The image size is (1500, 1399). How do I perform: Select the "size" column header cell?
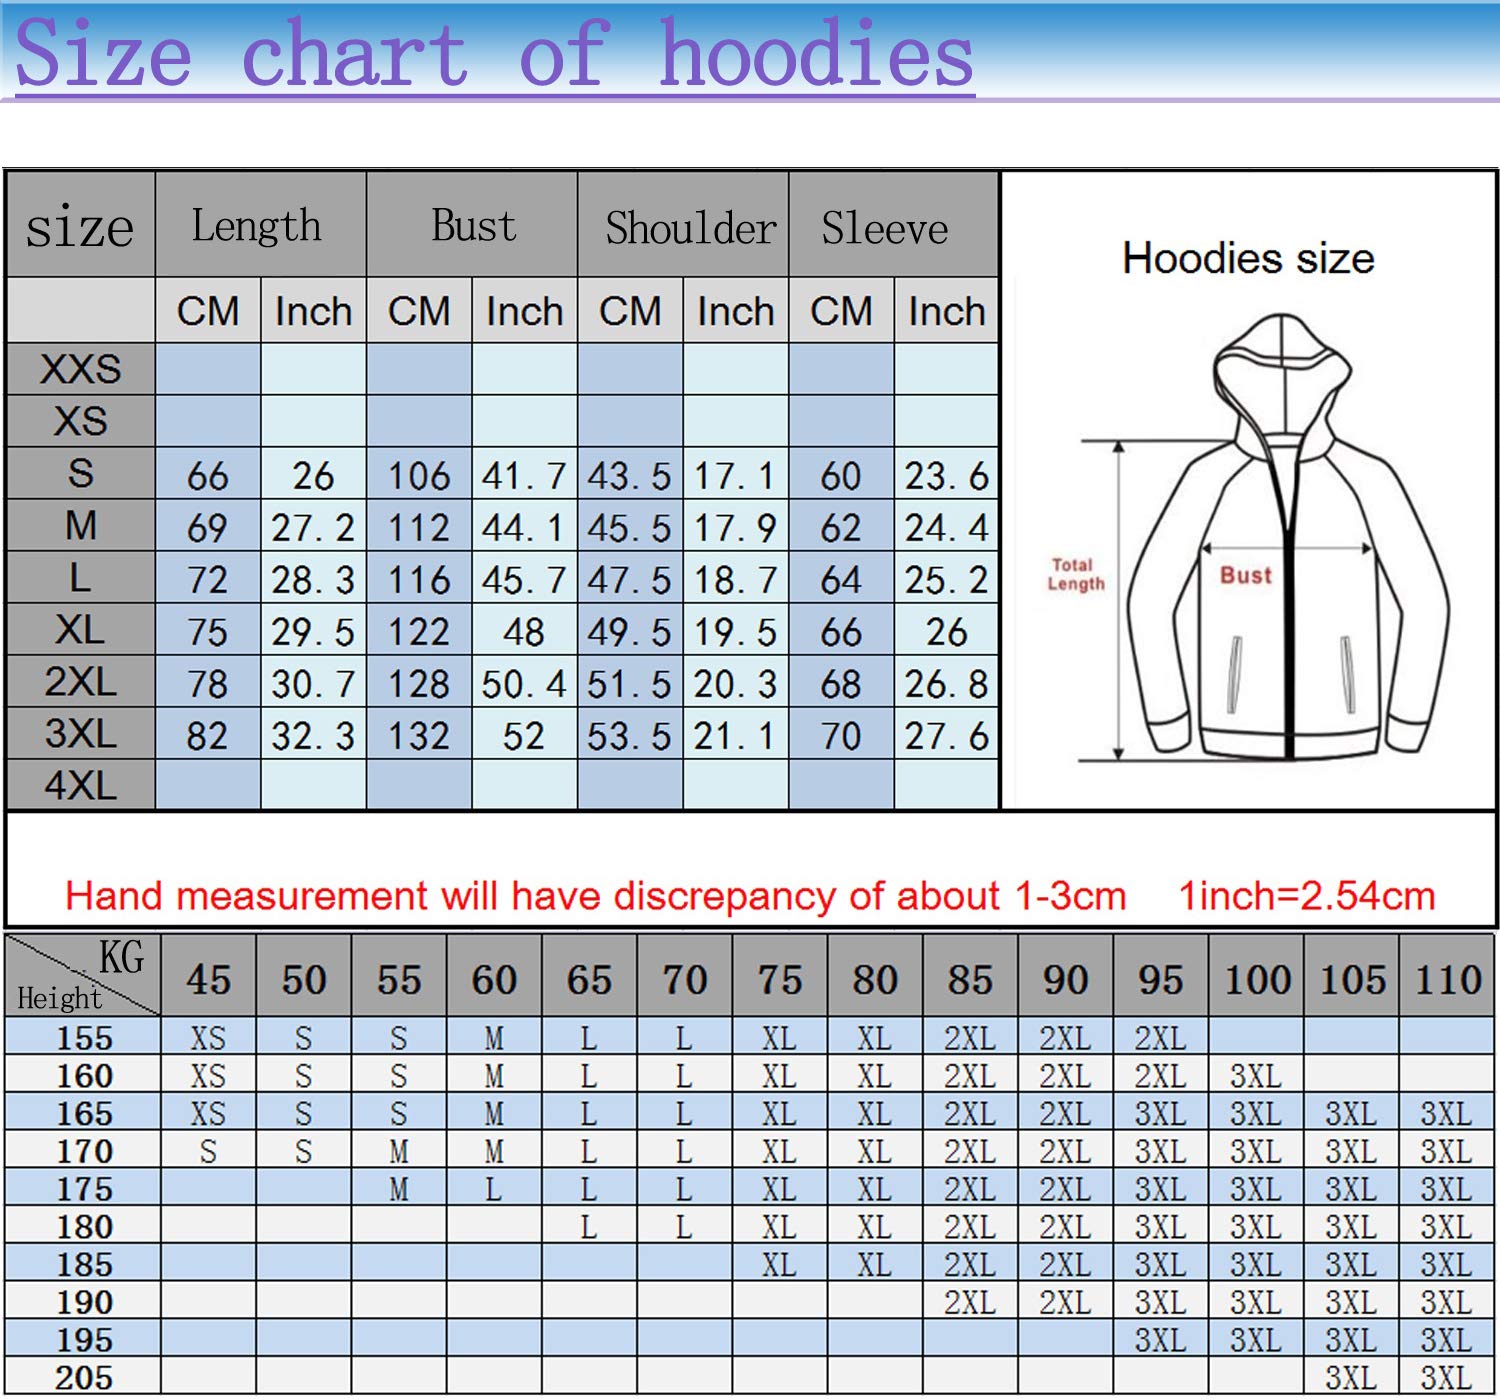(x=80, y=225)
